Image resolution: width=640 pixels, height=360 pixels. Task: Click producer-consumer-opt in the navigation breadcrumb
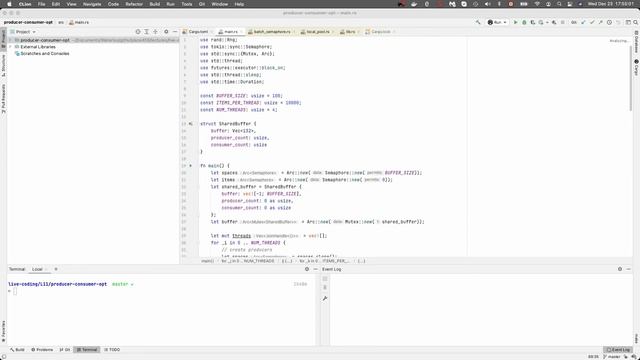28,22
